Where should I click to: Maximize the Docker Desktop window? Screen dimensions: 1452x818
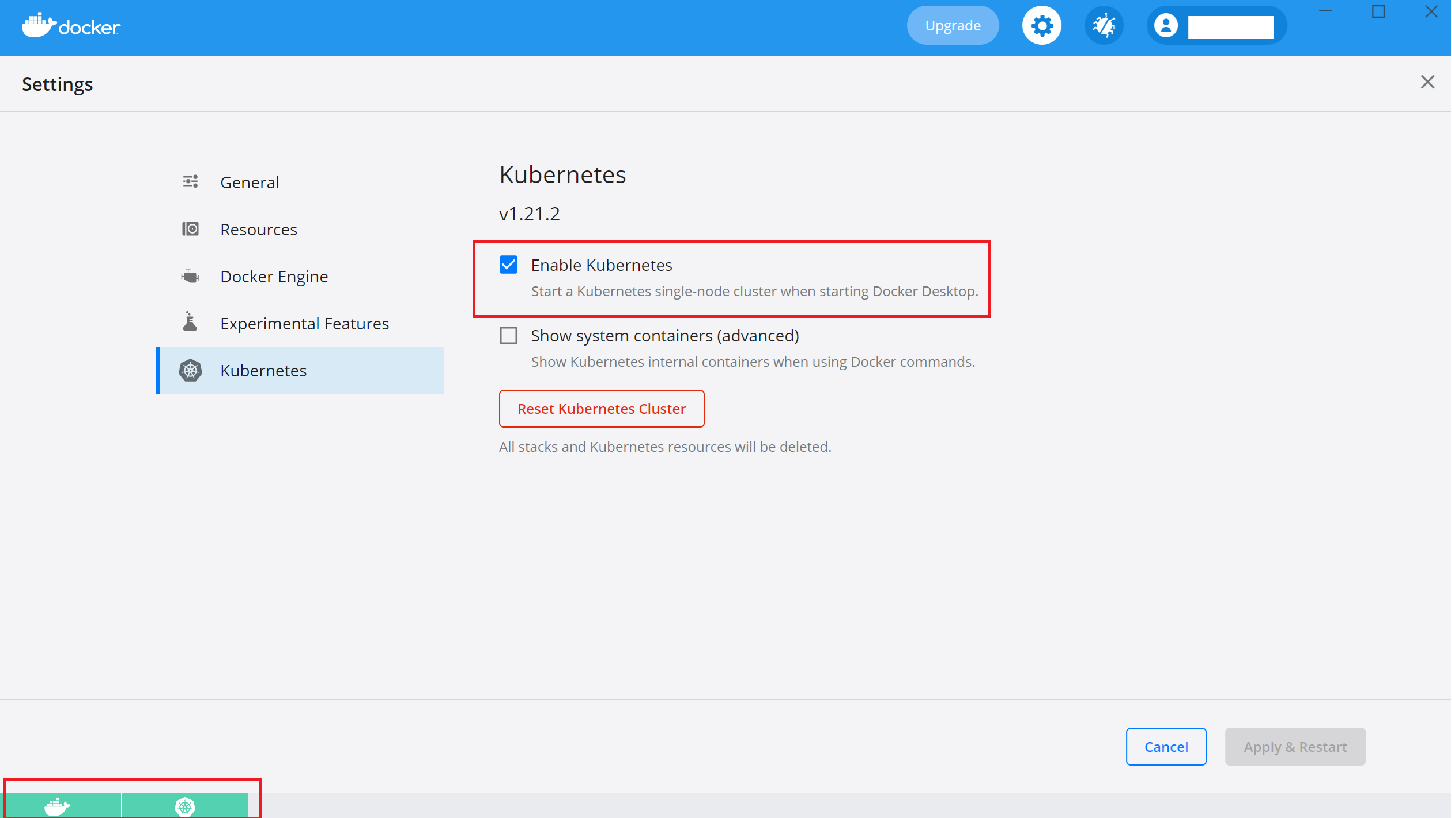[1378, 11]
